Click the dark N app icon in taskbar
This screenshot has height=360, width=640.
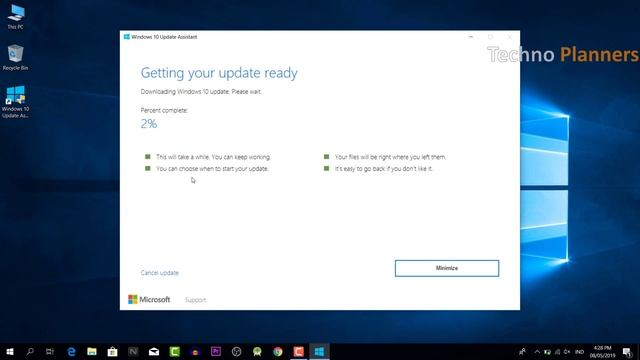click(x=133, y=351)
